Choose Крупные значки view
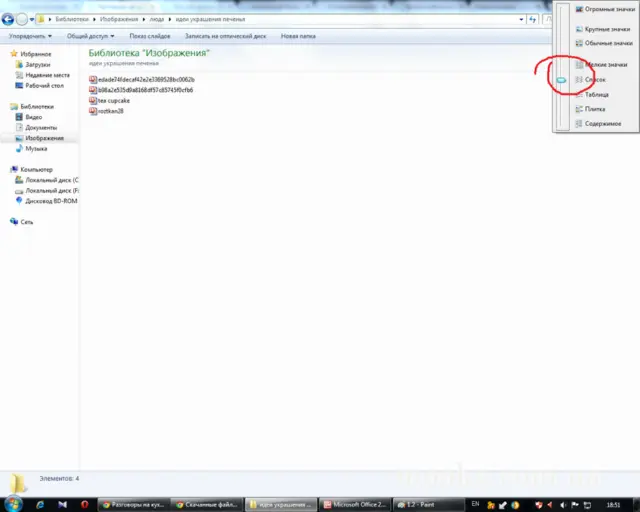Viewport: 640px width, 512px height. click(x=603, y=29)
